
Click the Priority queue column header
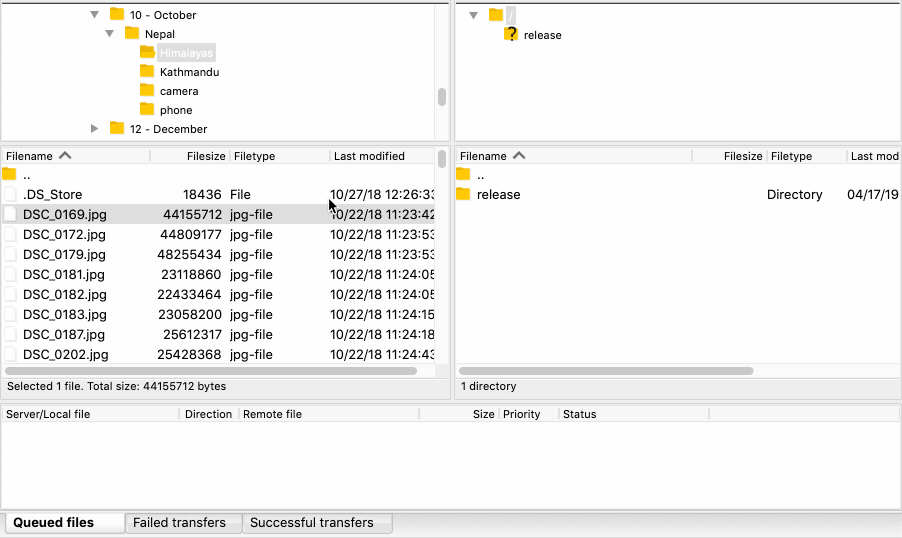pyautogui.click(x=529, y=414)
